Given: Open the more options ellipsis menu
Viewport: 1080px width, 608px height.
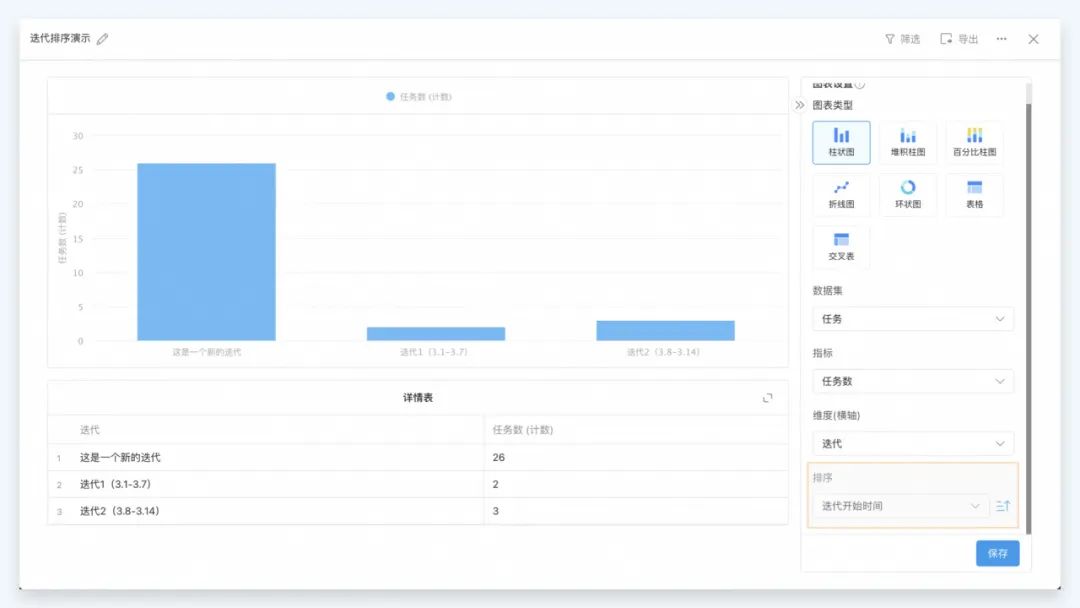Looking at the screenshot, I should coord(1001,39).
